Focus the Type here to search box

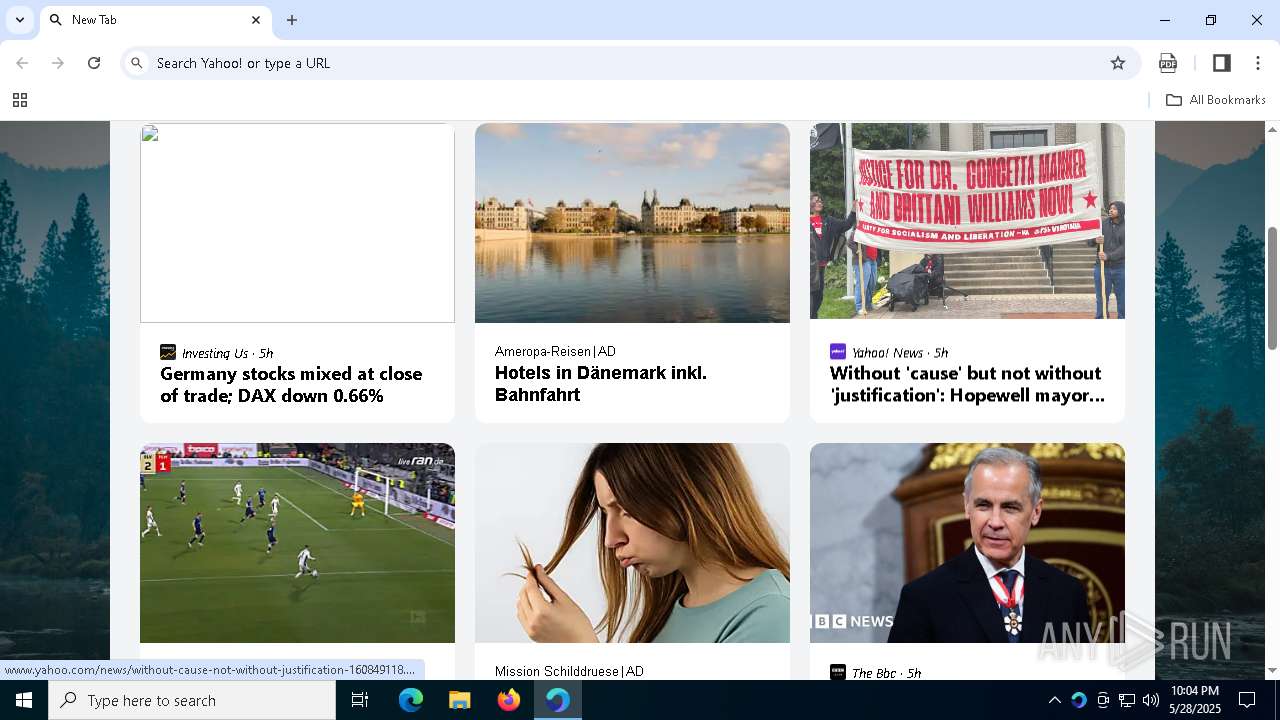click(x=192, y=700)
